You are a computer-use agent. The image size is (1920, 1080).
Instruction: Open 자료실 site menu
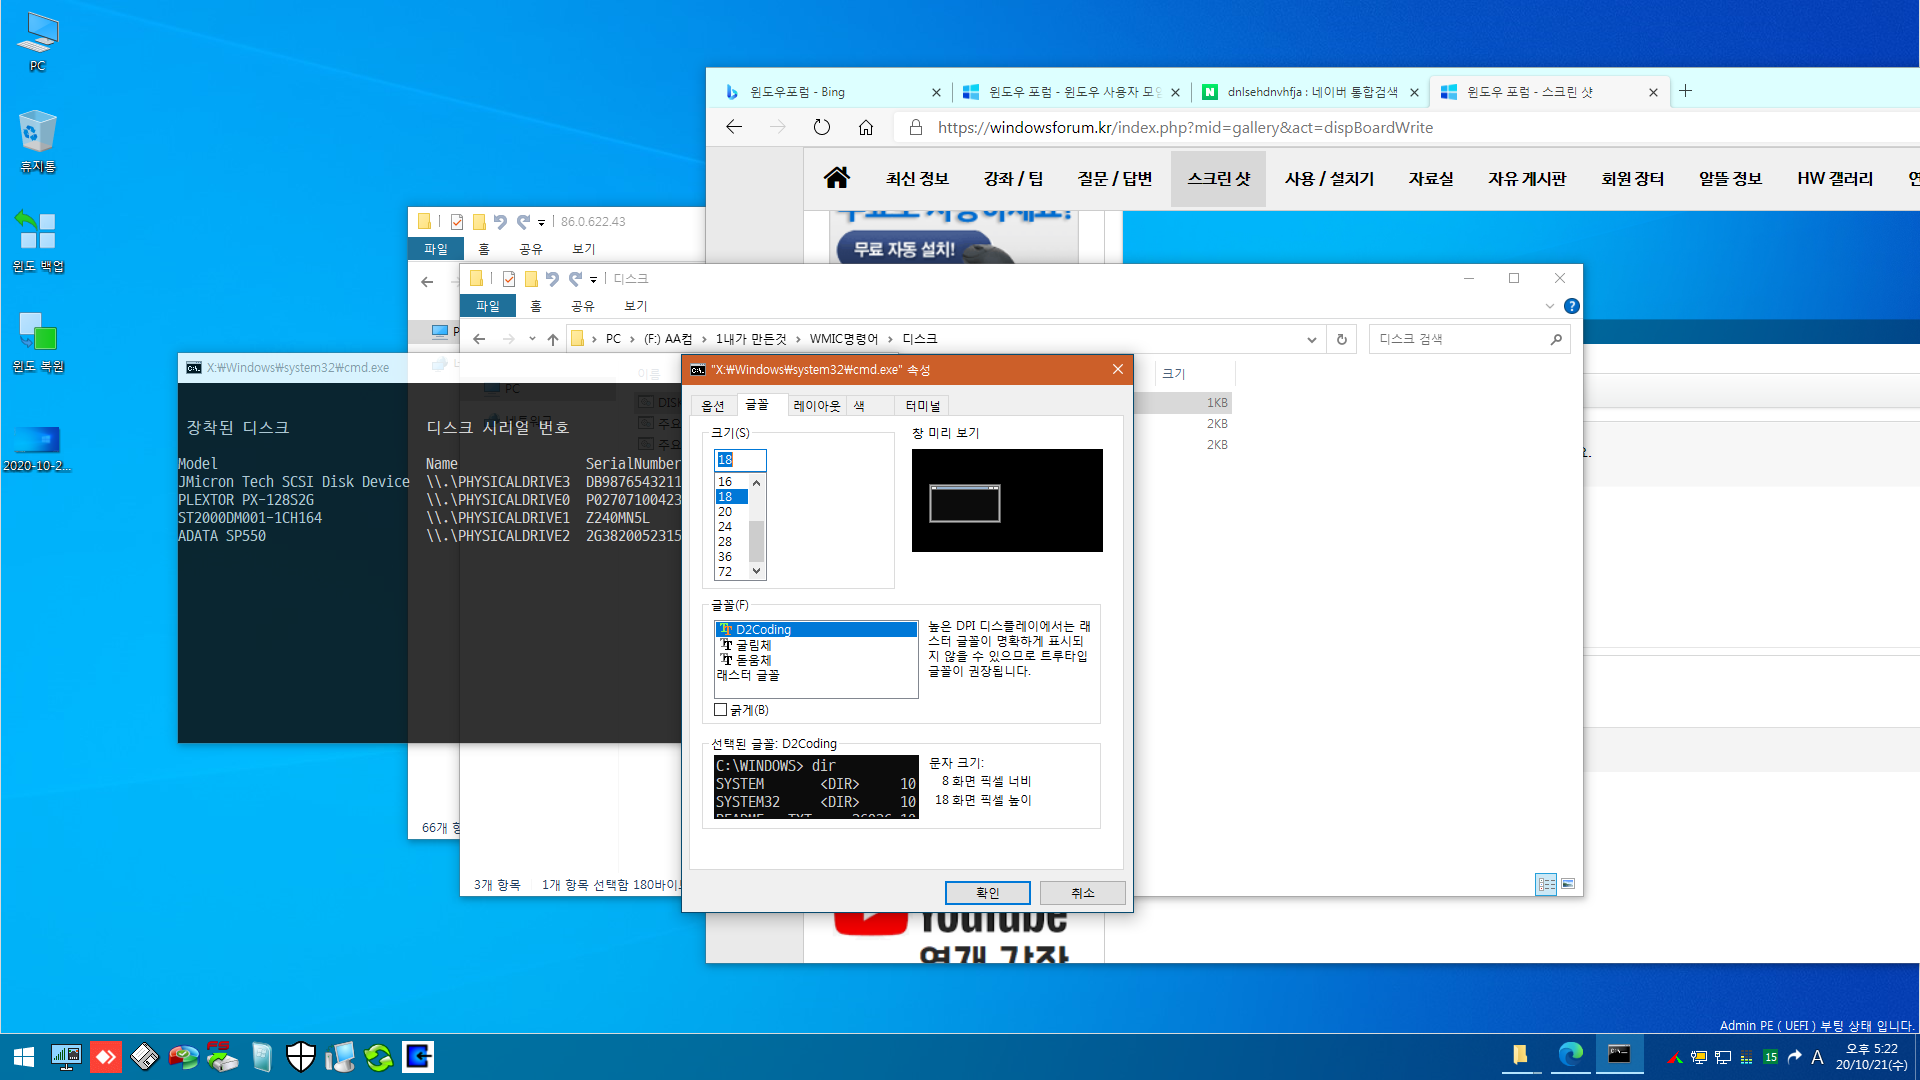[x=1431, y=179]
